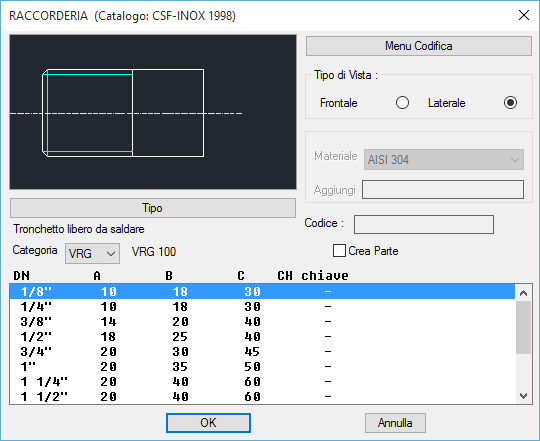
Task: Click the list scrollbar up arrow
Action: 523,293
